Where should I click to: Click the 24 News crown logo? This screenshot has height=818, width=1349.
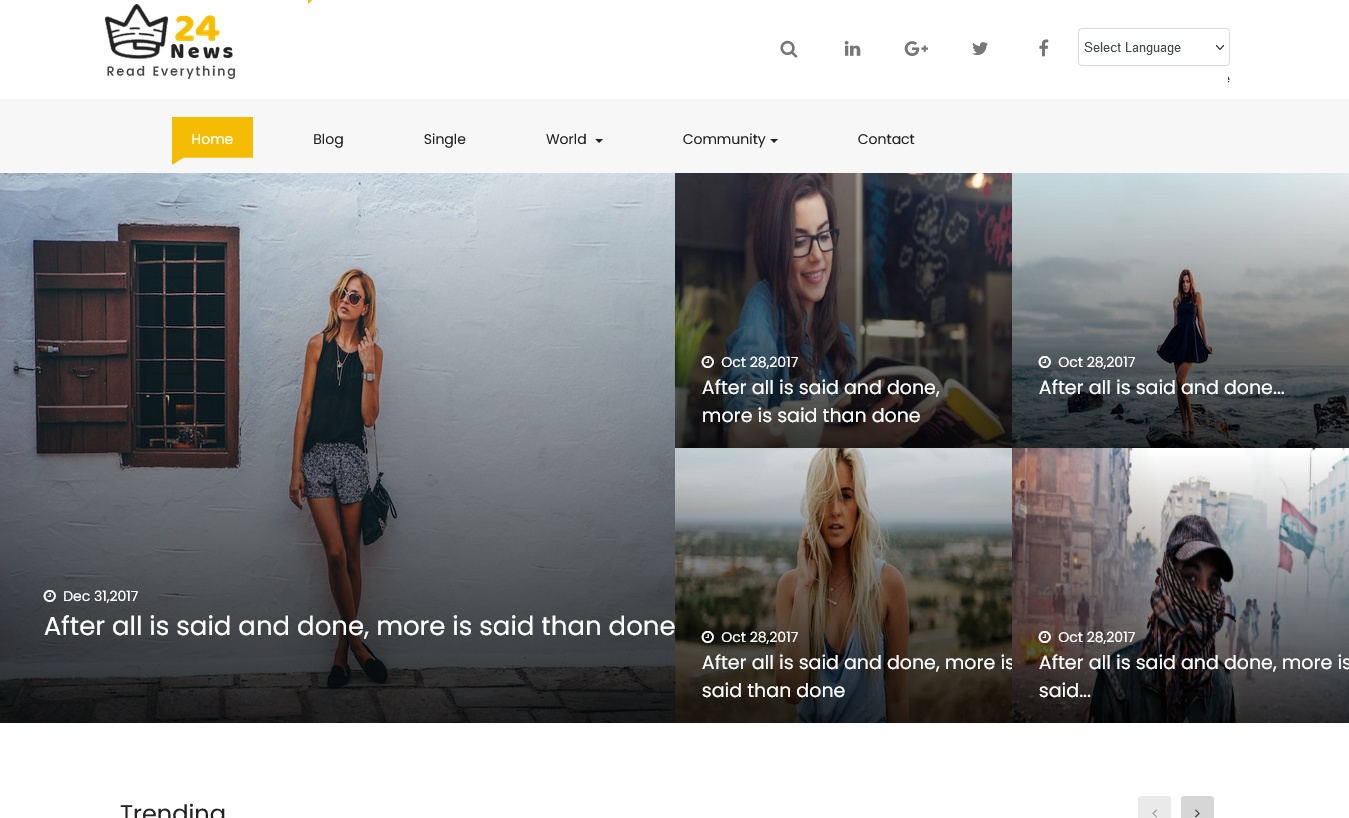coord(171,41)
